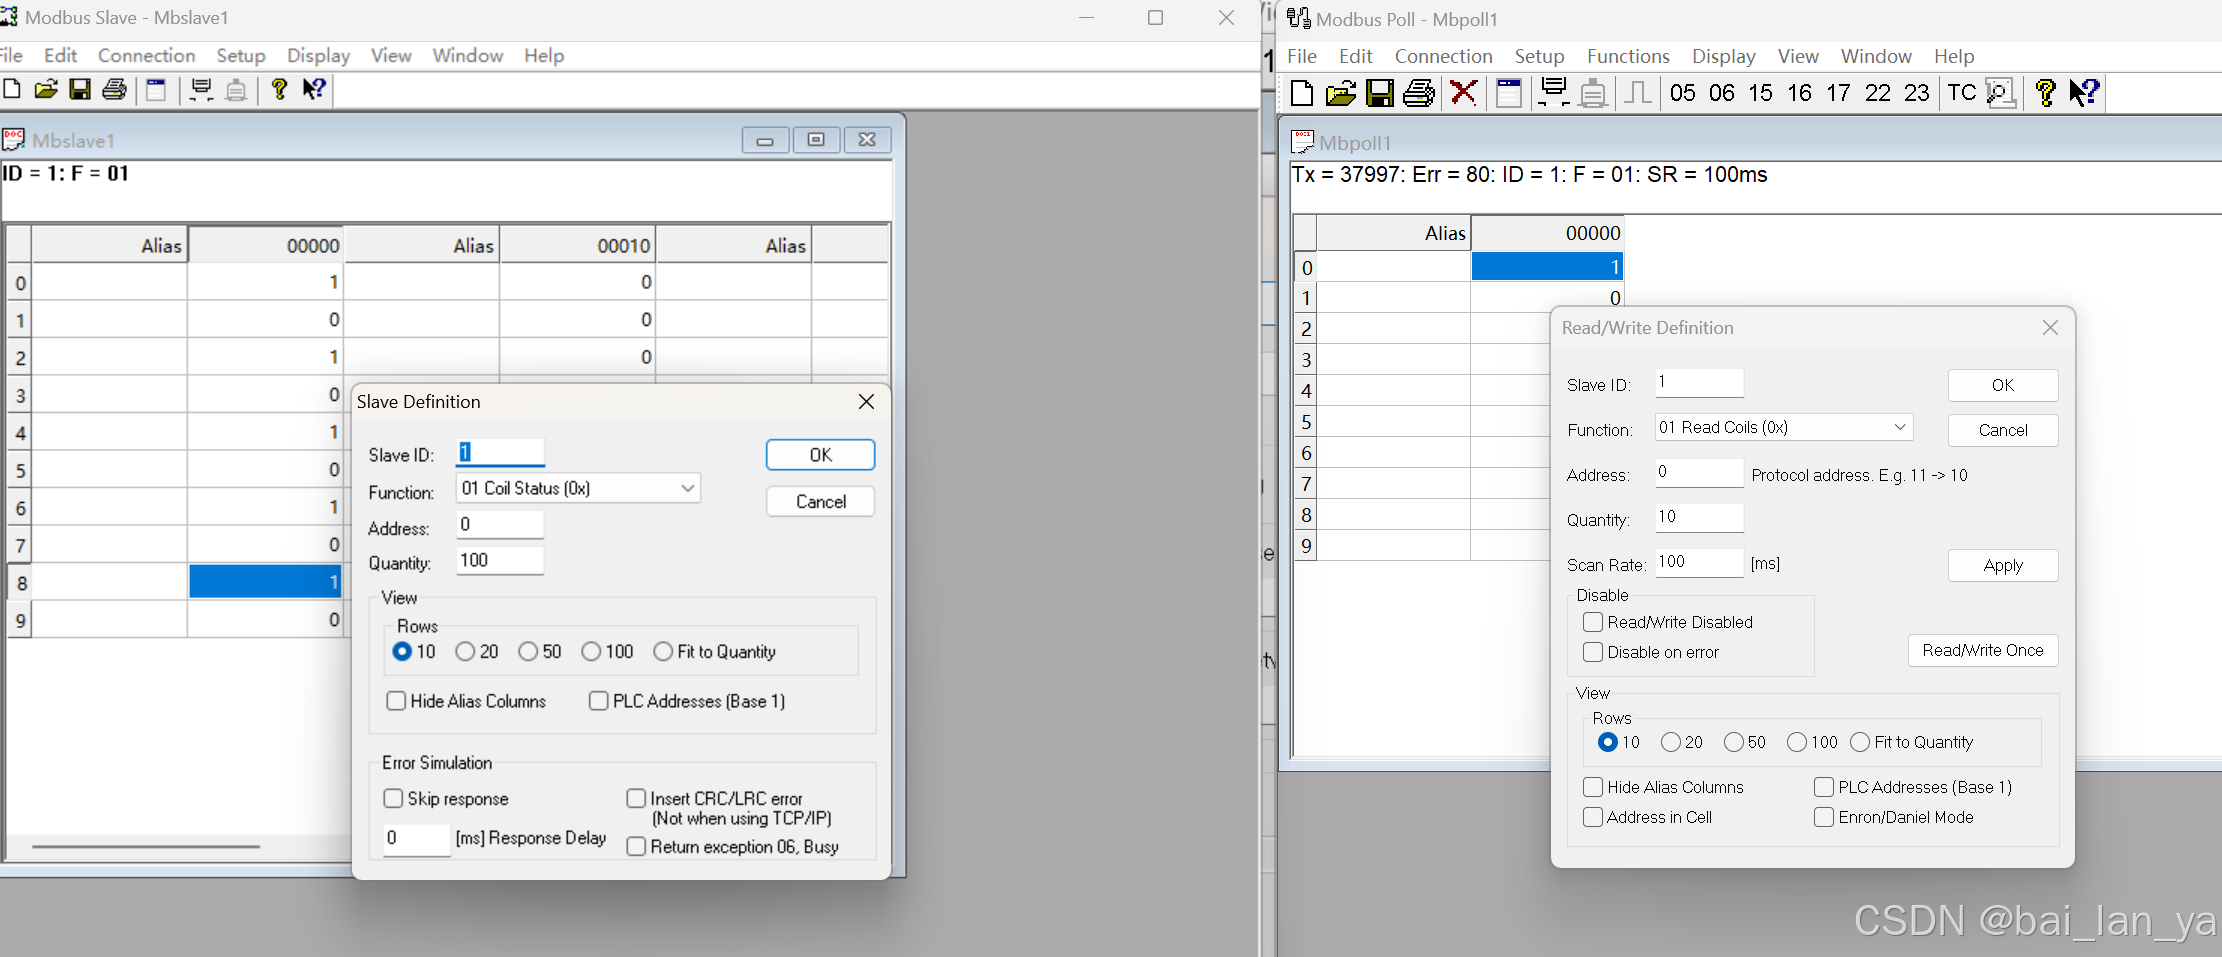This screenshot has width=2222, height=957.
Task: Open a file via Modbus Slave folder icon
Action: click(x=46, y=89)
